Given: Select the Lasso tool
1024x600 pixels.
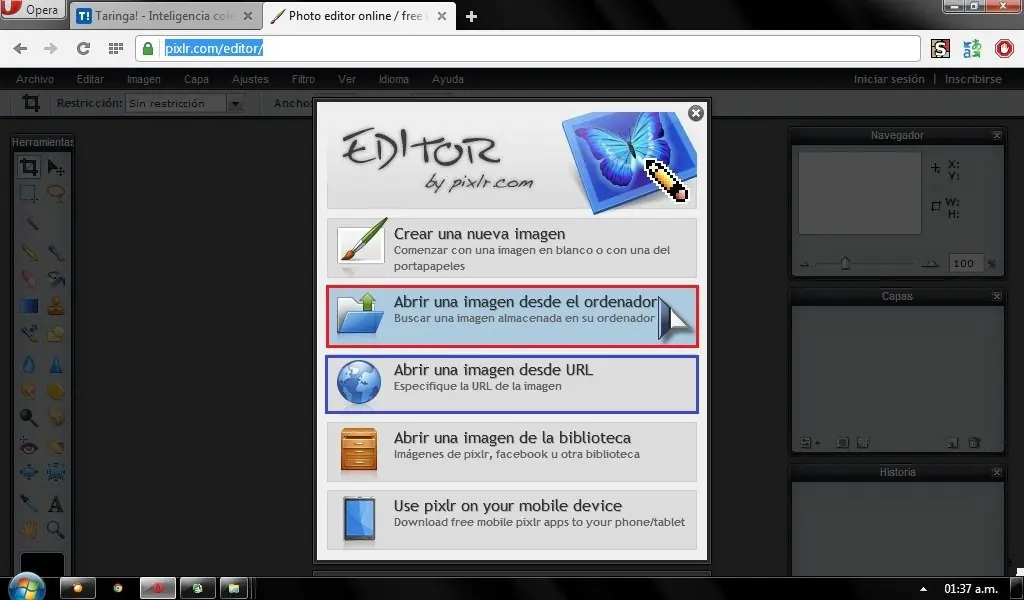Looking at the screenshot, I should pyautogui.click(x=56, y=194).
